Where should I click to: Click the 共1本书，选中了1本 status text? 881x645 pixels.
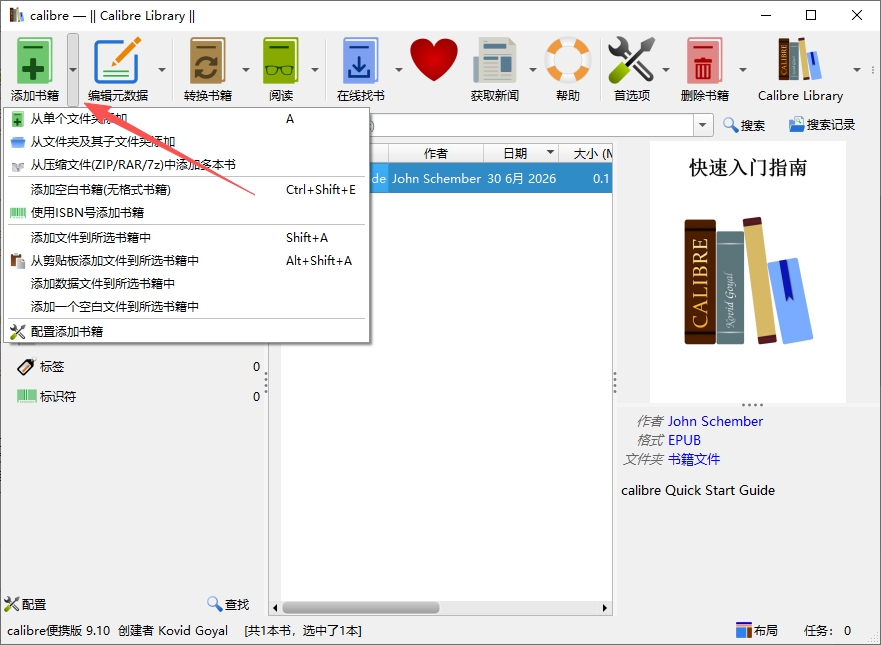click(x=303, y=631)
